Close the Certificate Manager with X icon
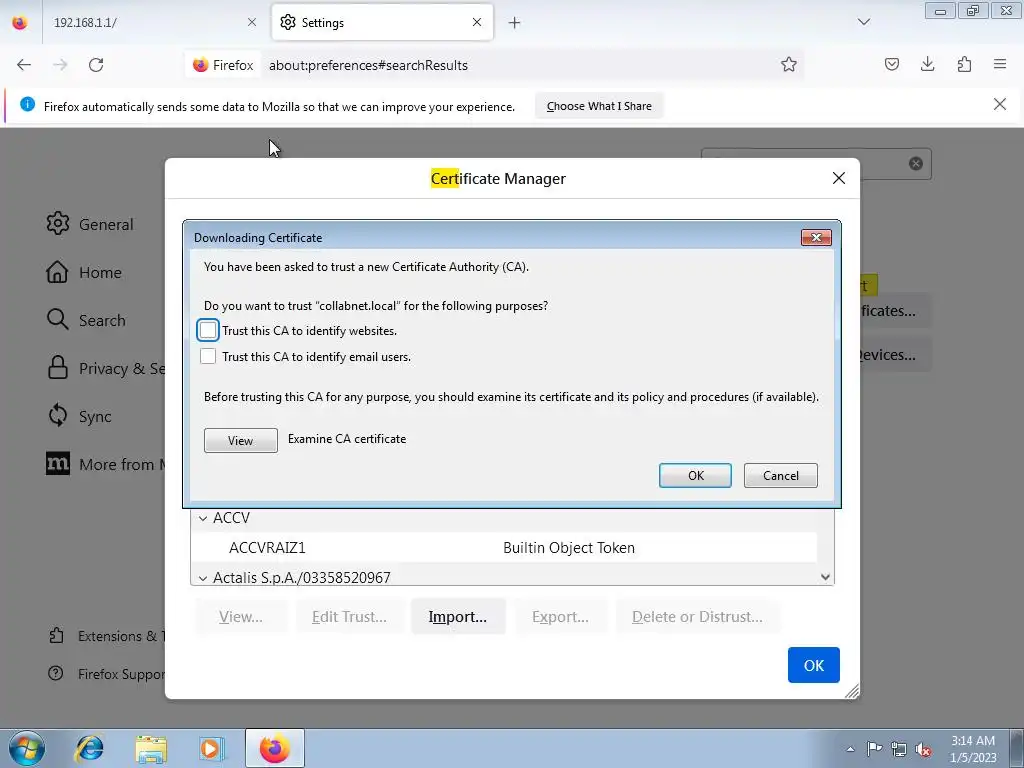The width and height of the screenshot is (1024, 768). tap(839, 178)
